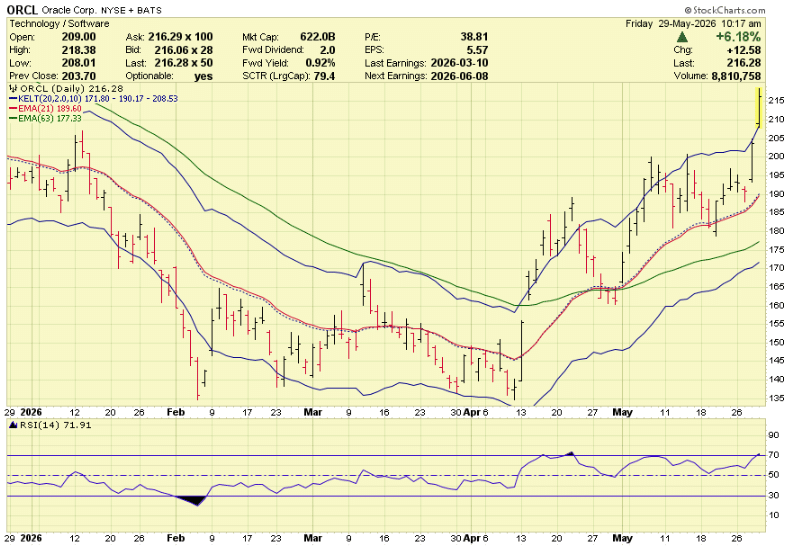Click the RSI 30 axis level label
786x550 pixels.
[773, 495]
